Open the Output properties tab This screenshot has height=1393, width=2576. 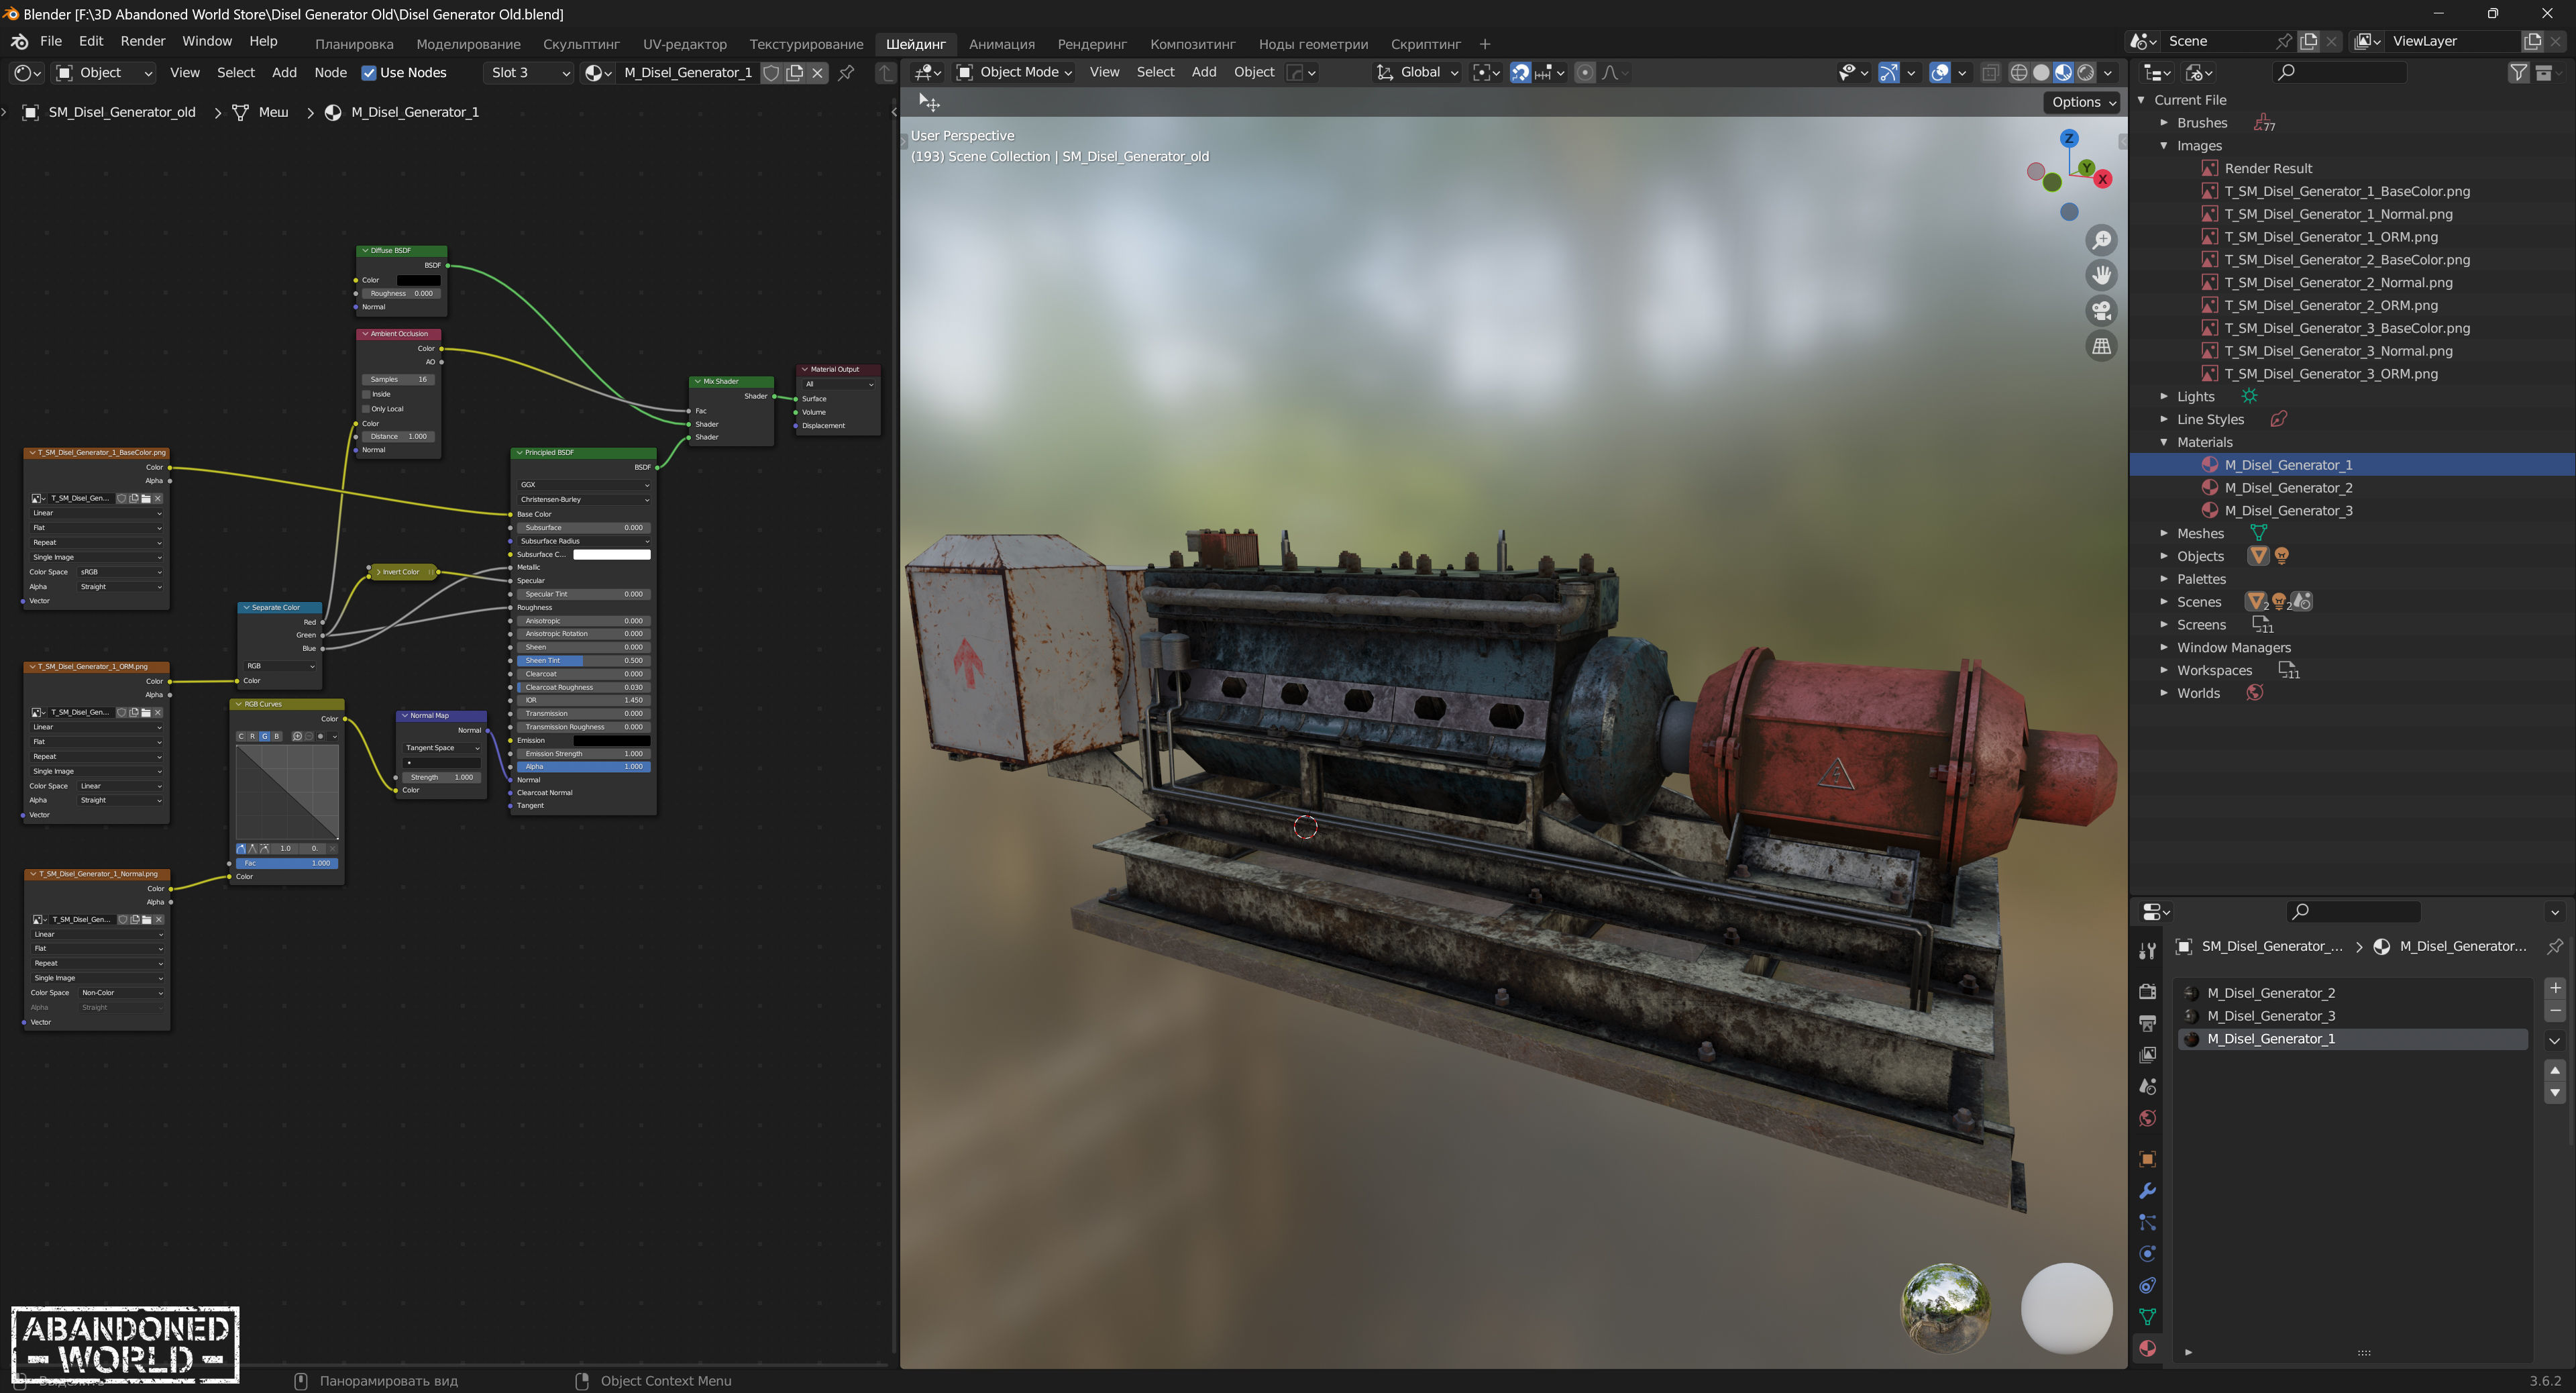(x=2147, y=1023)
